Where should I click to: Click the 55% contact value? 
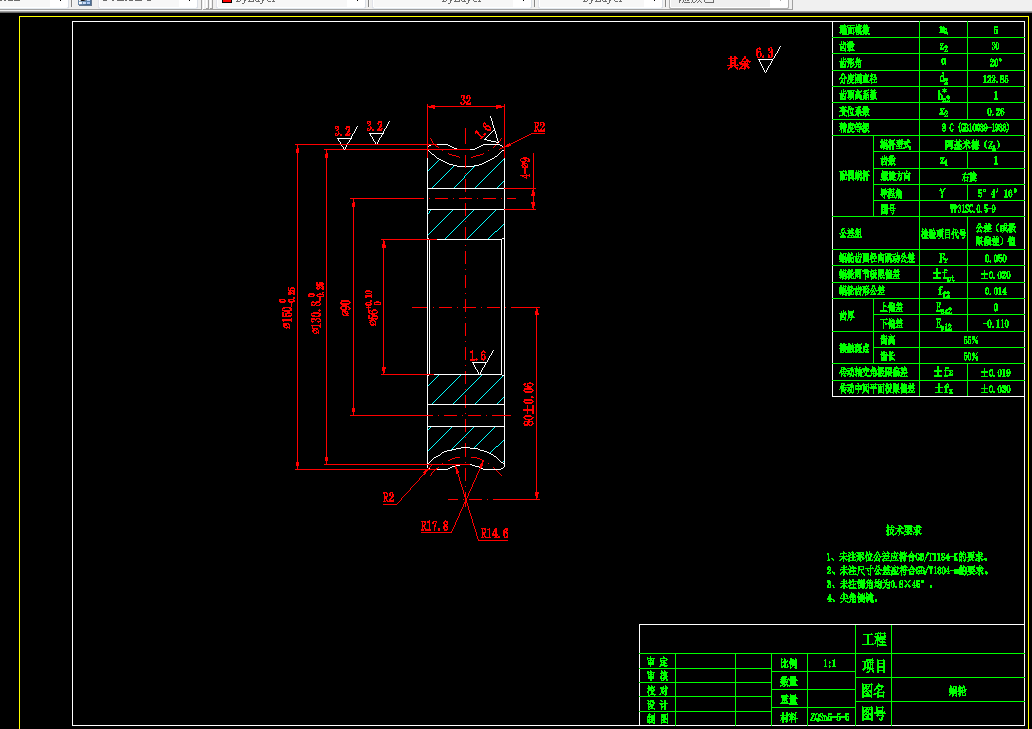970,340
